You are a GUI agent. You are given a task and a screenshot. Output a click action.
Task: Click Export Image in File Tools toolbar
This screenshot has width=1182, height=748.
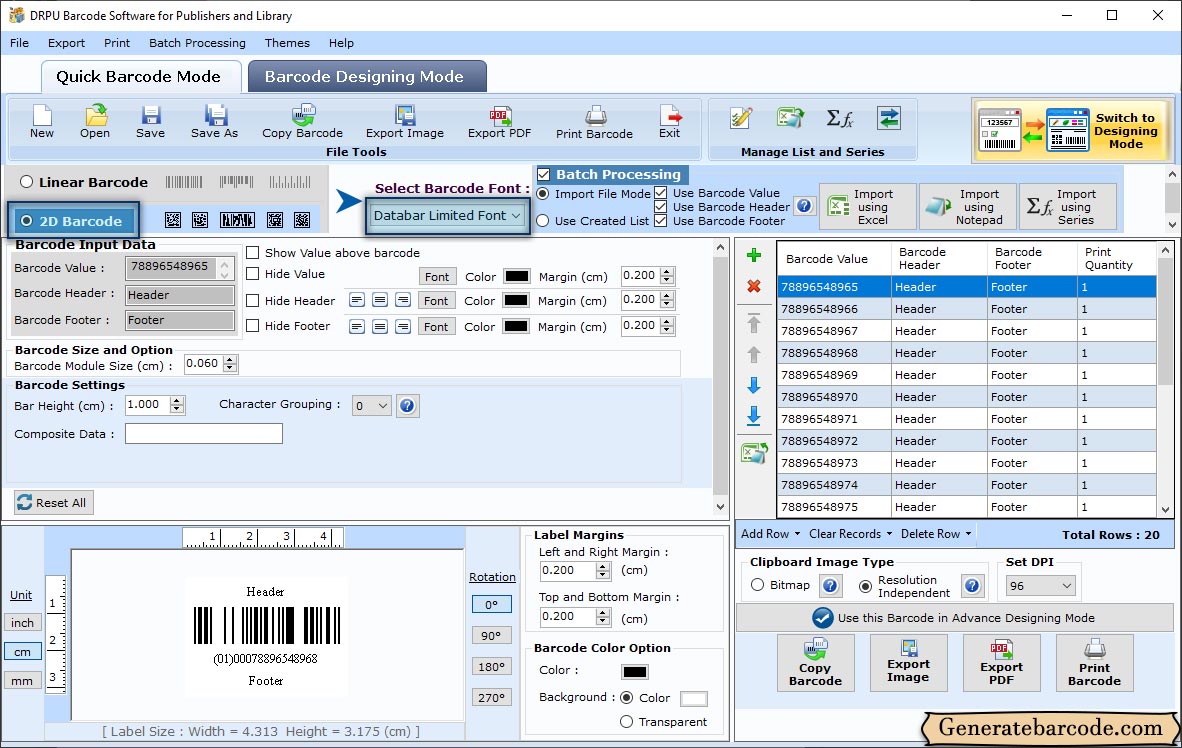[405, 122]
